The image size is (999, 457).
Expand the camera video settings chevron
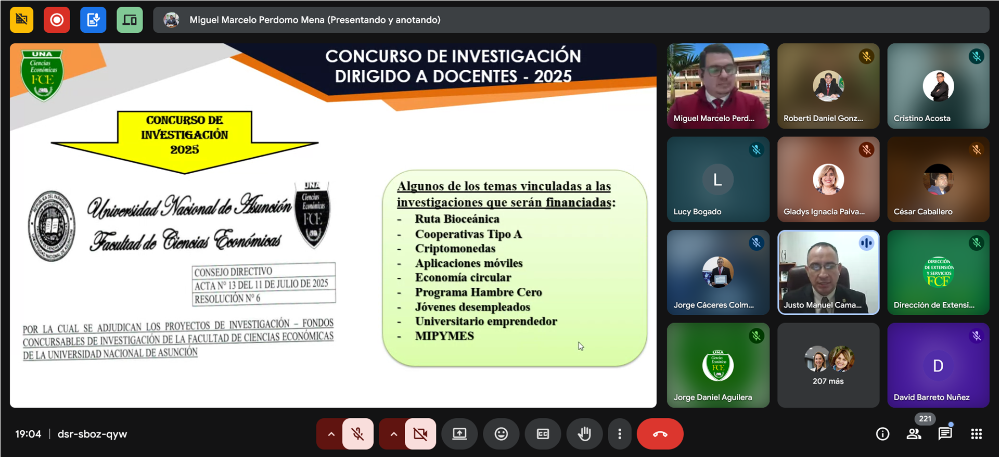393,434
